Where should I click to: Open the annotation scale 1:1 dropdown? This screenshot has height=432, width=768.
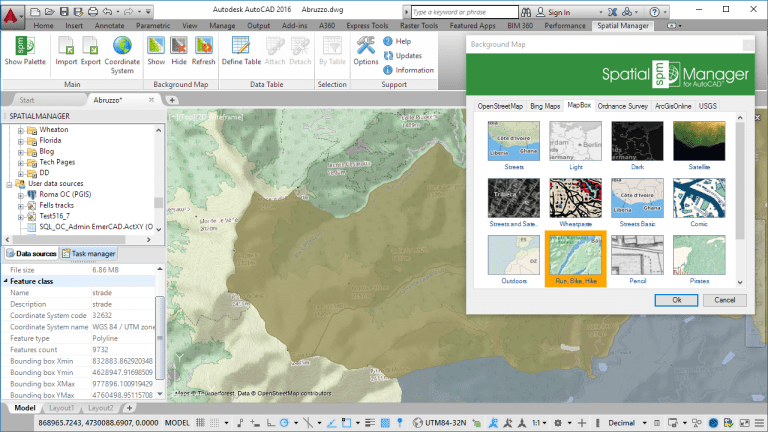(x=539, y=423)
